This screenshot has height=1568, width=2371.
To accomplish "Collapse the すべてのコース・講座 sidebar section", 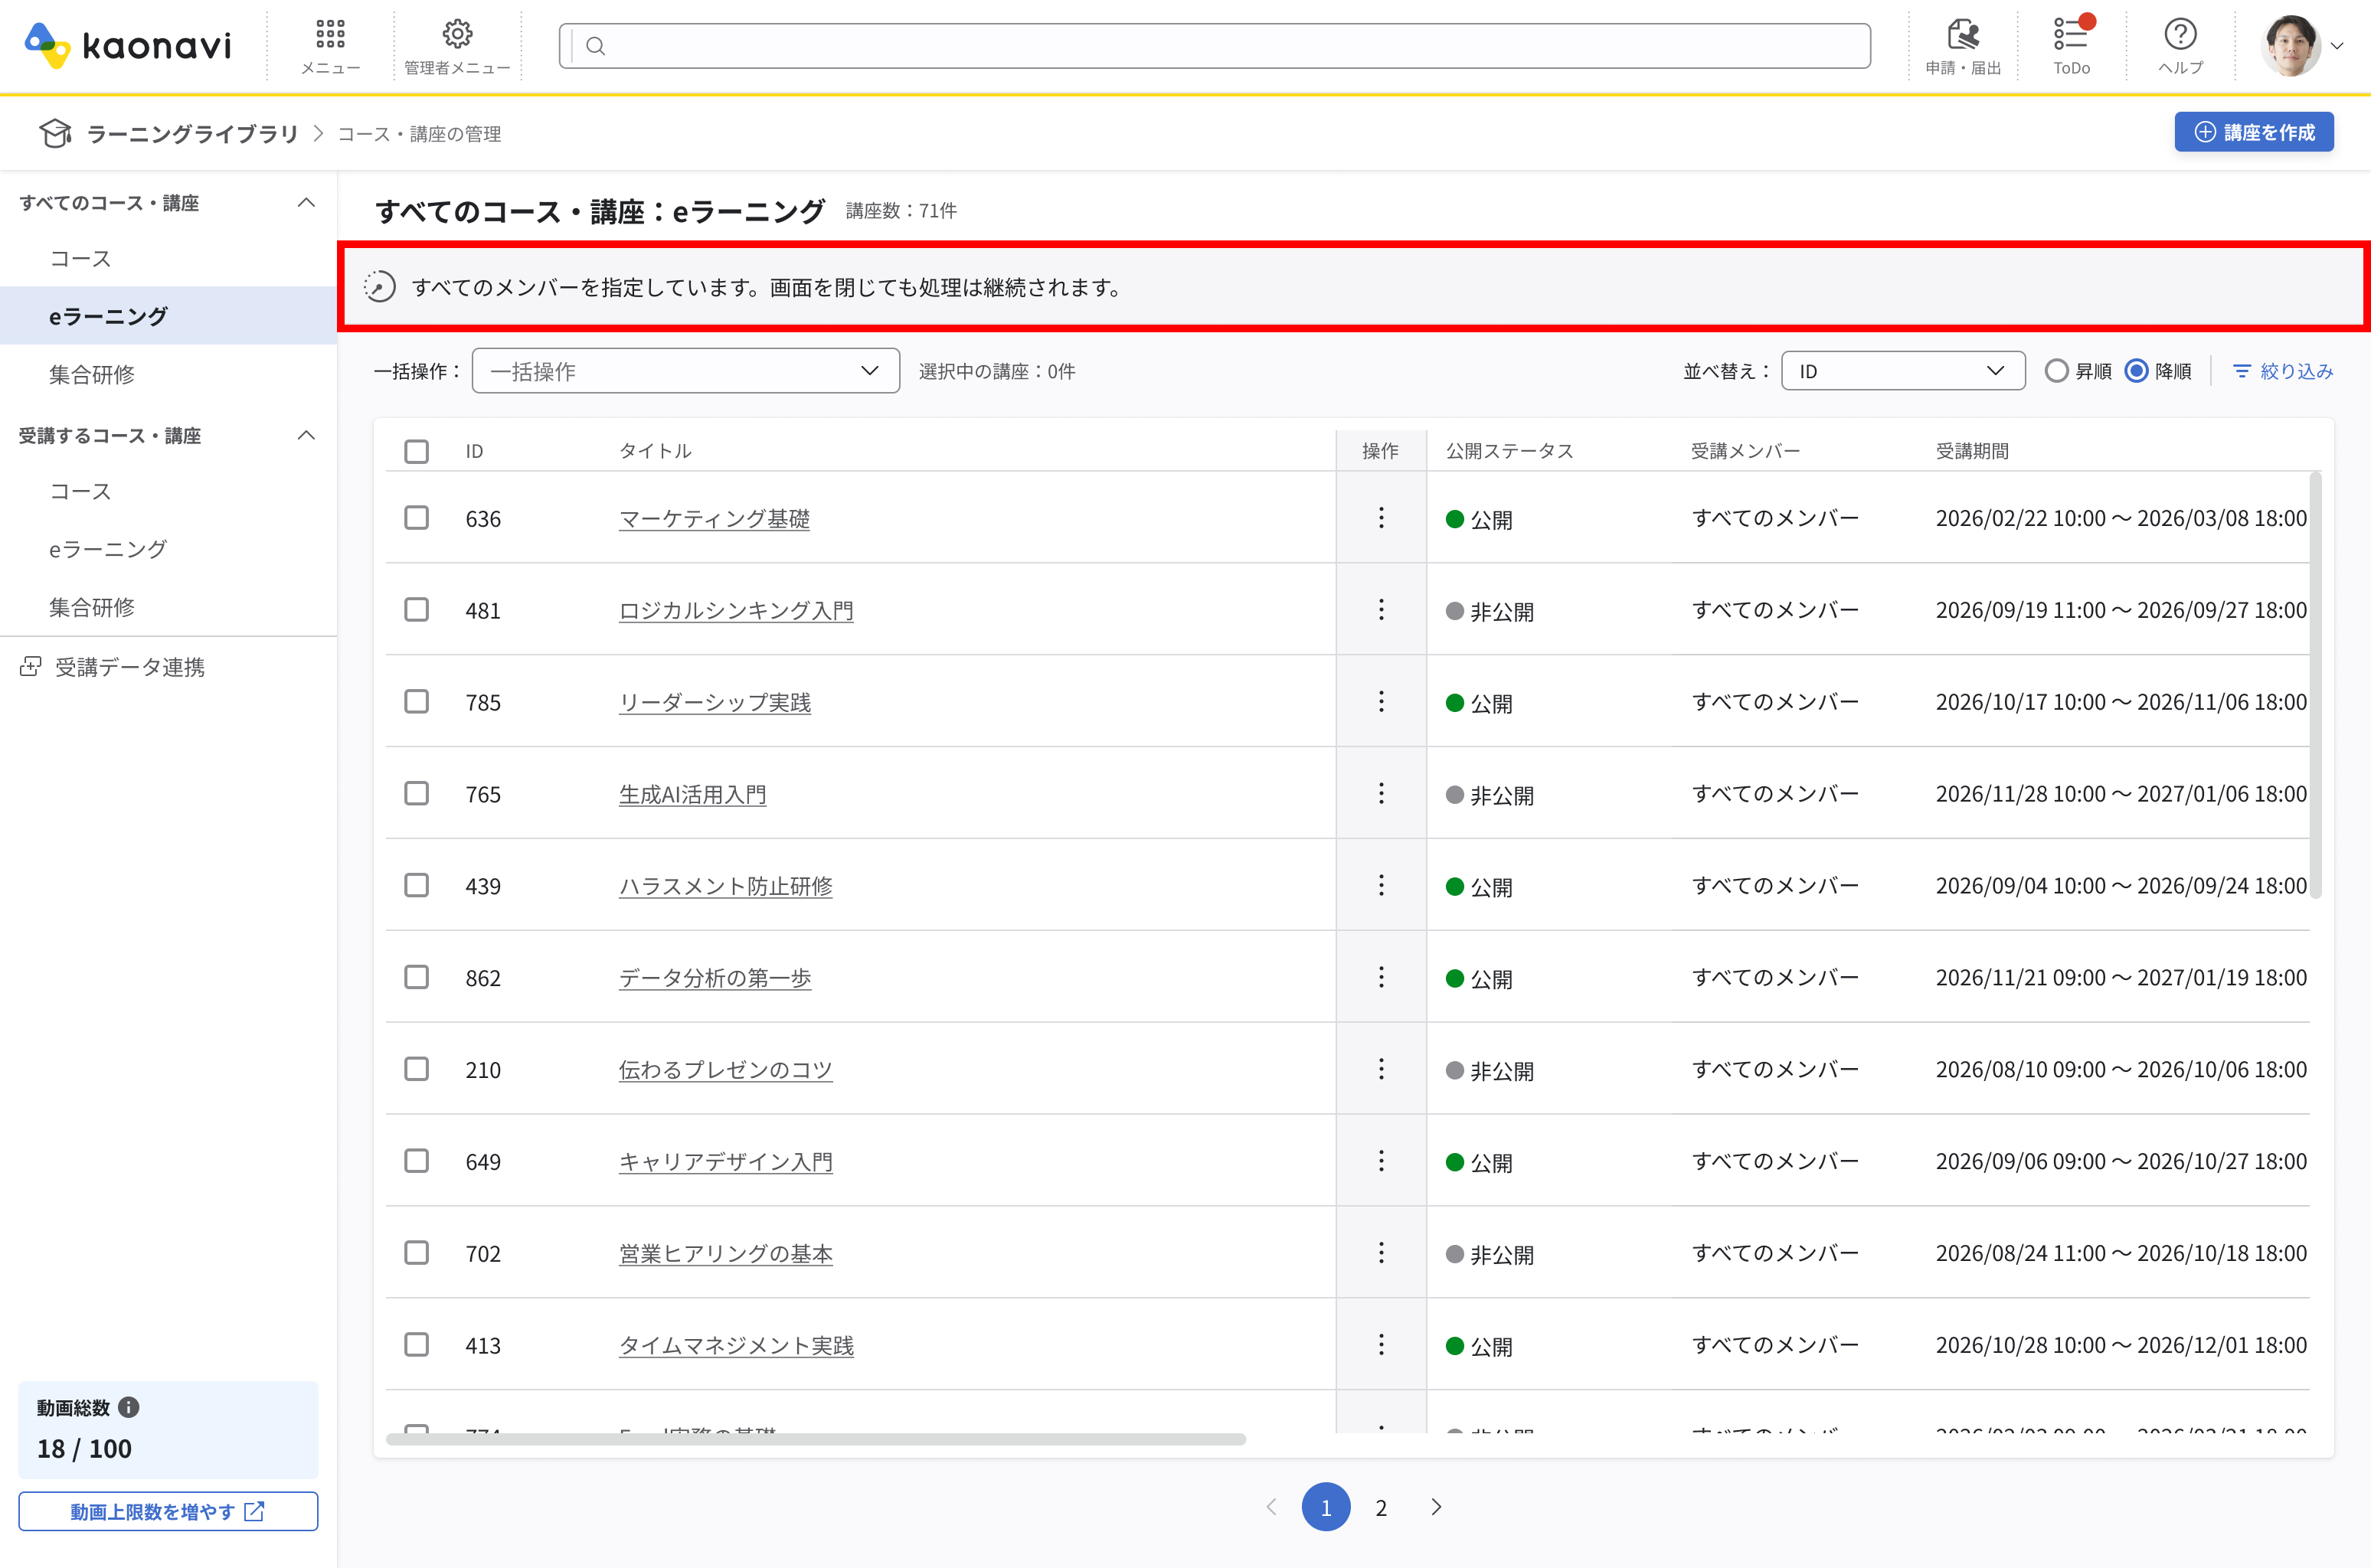I will click(306, 203).
